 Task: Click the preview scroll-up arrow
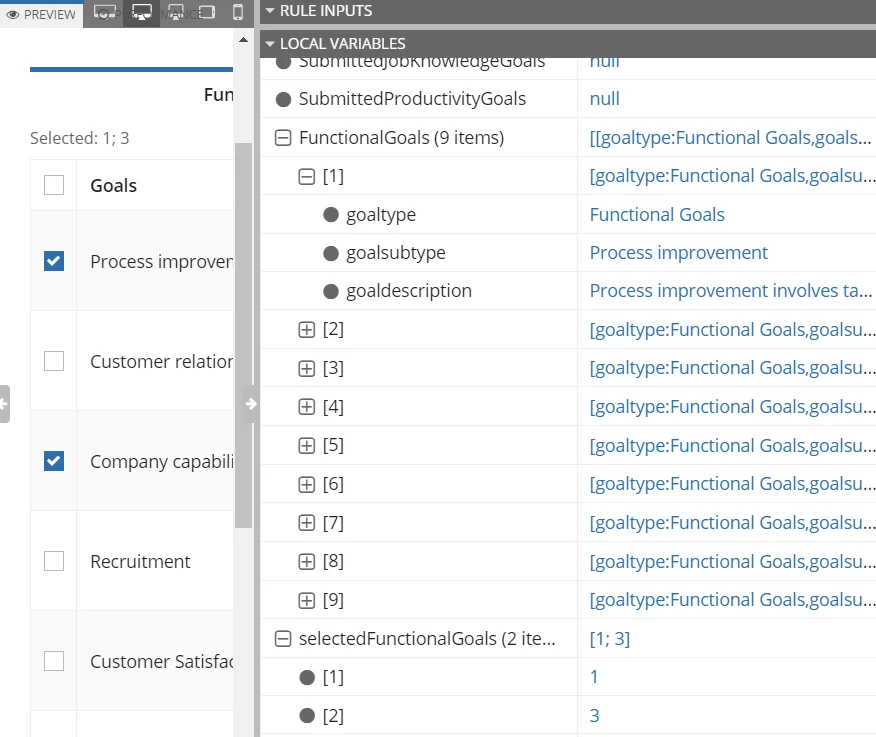243,40
